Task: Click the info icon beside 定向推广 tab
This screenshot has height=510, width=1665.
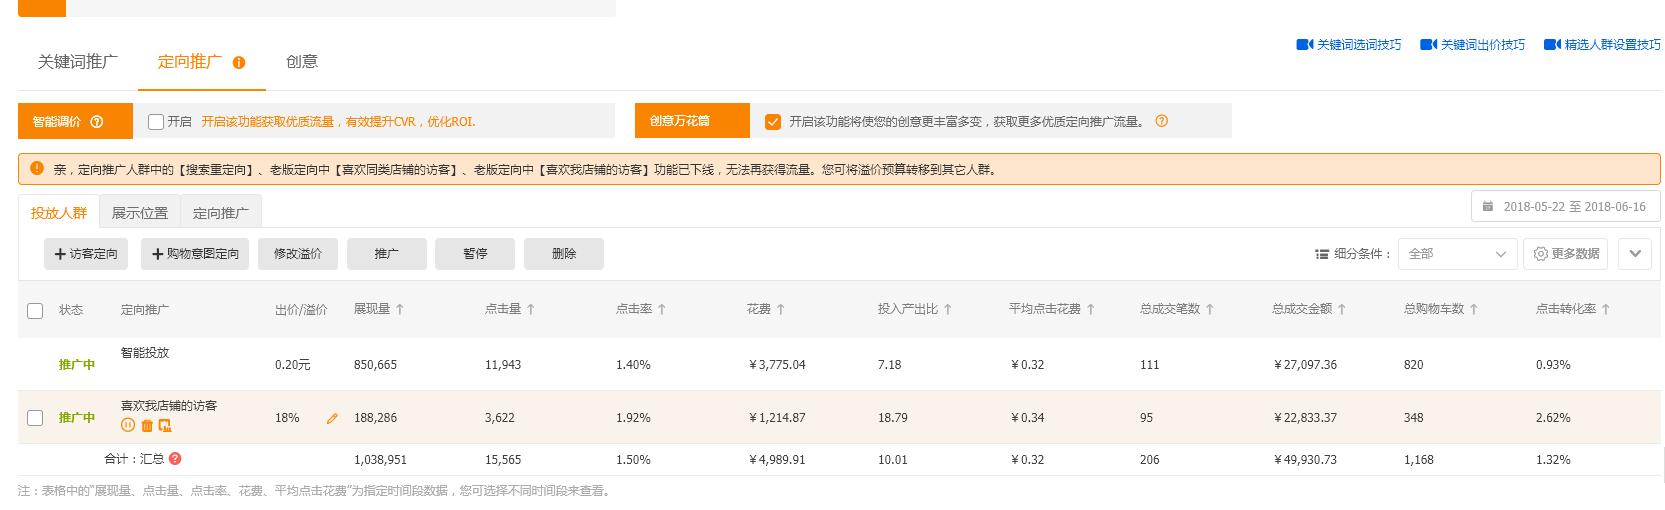Action: coord(239,62)
